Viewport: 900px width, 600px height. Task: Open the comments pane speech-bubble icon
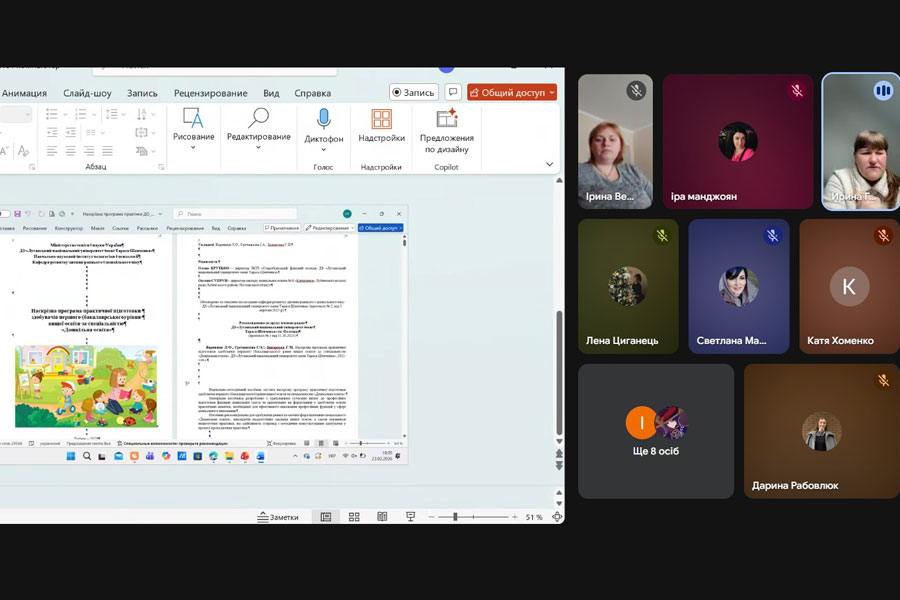coord(453,92)
